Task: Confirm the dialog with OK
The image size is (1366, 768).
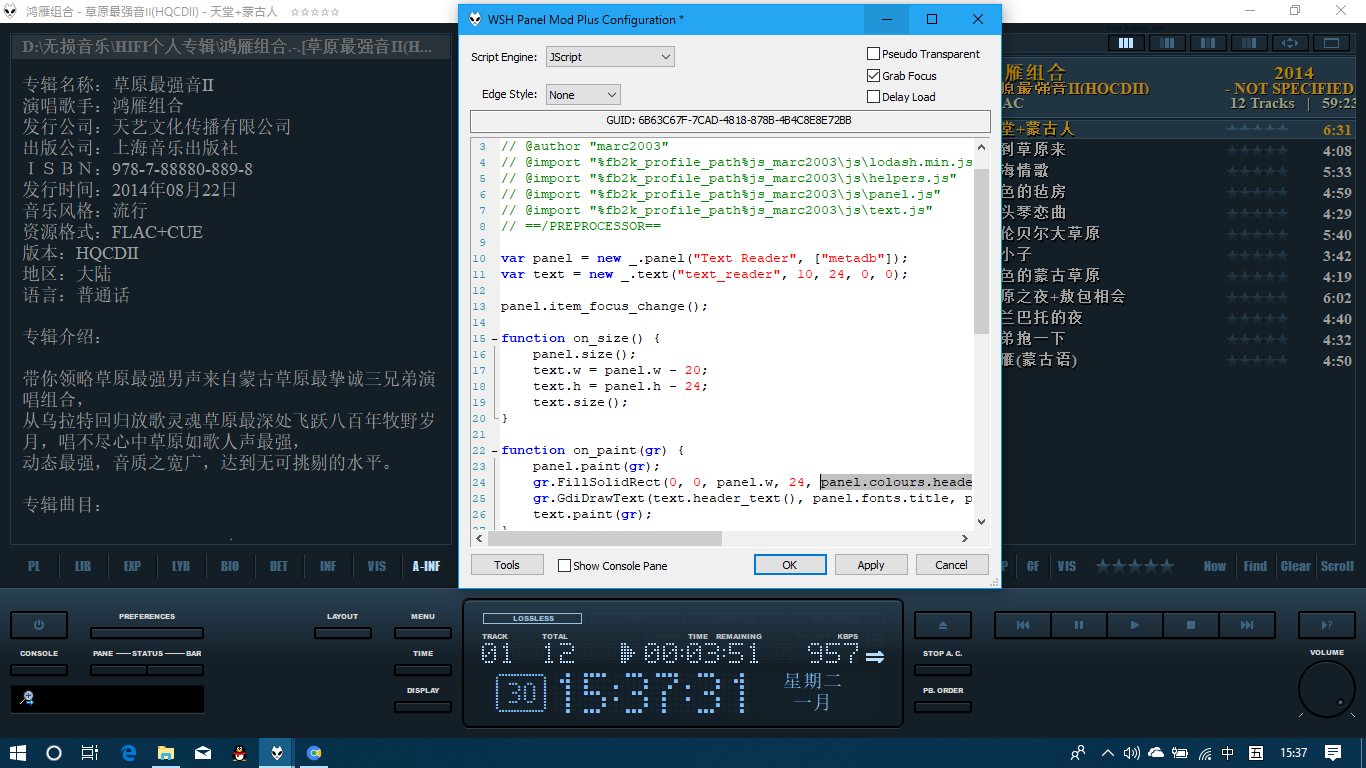Action: tap(790, 565)
